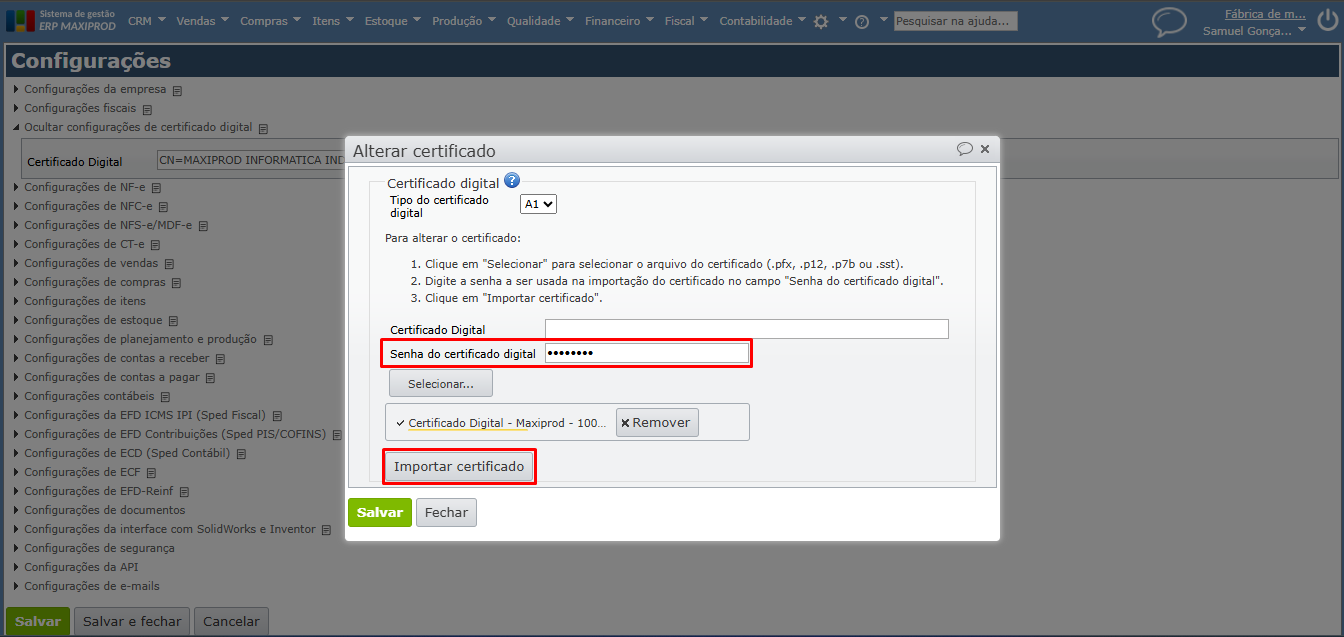Open the Samuel Gonça... user menu
Image resolution: width=1344 pixels, height=637 pixels.
pos(1254,31)
